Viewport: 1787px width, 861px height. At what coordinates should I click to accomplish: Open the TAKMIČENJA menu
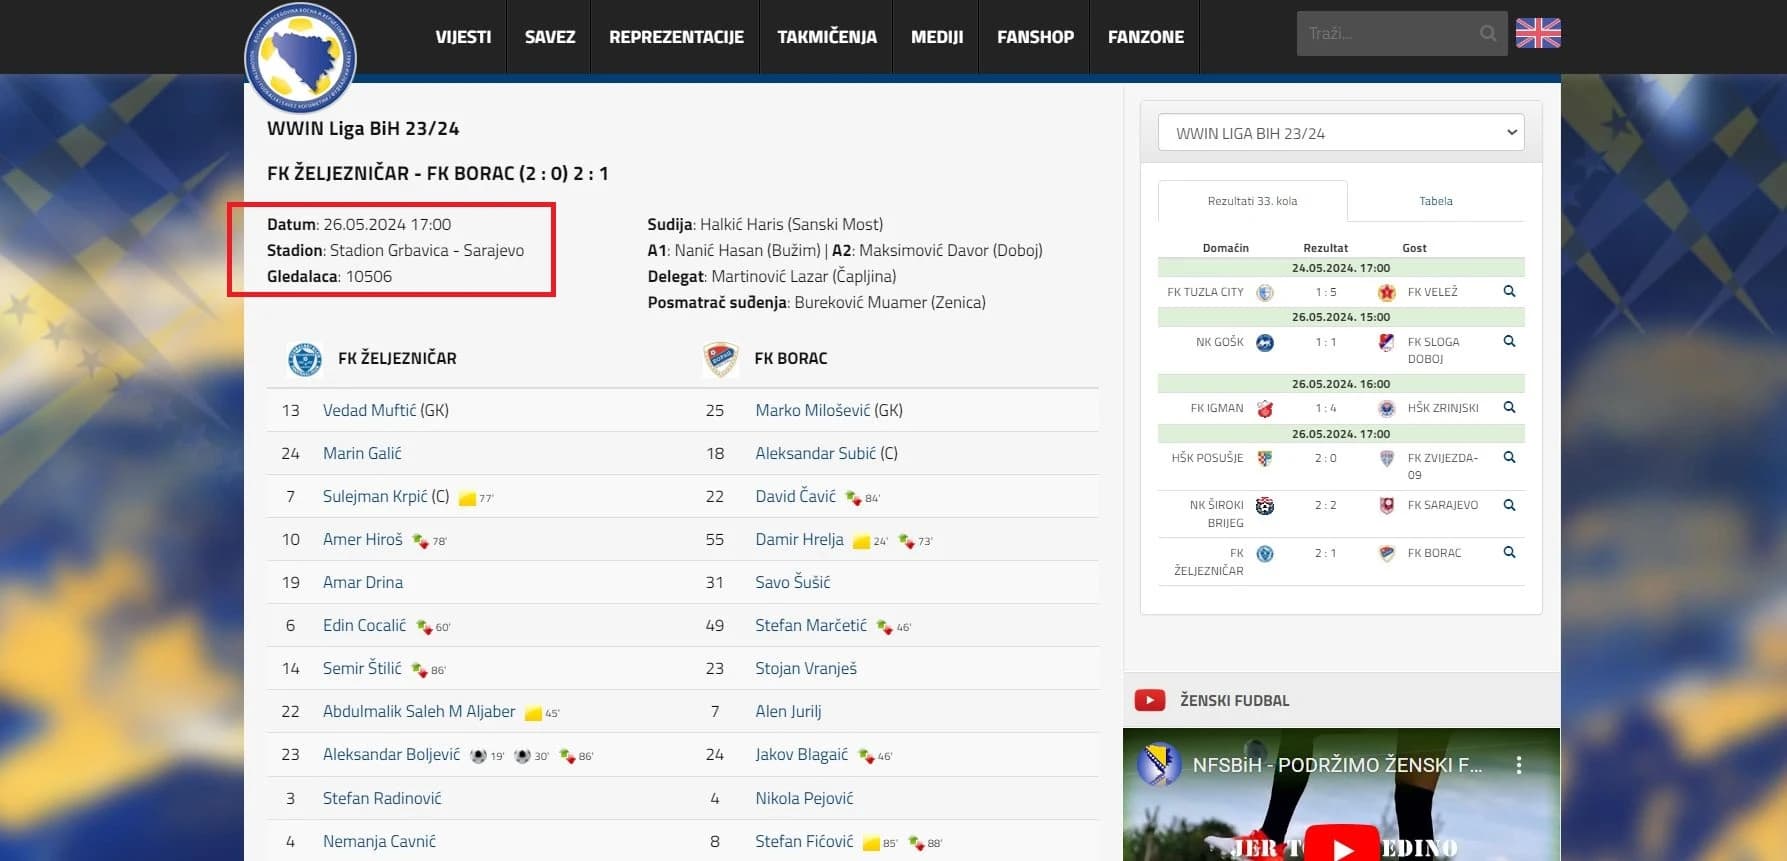point(827,37)
